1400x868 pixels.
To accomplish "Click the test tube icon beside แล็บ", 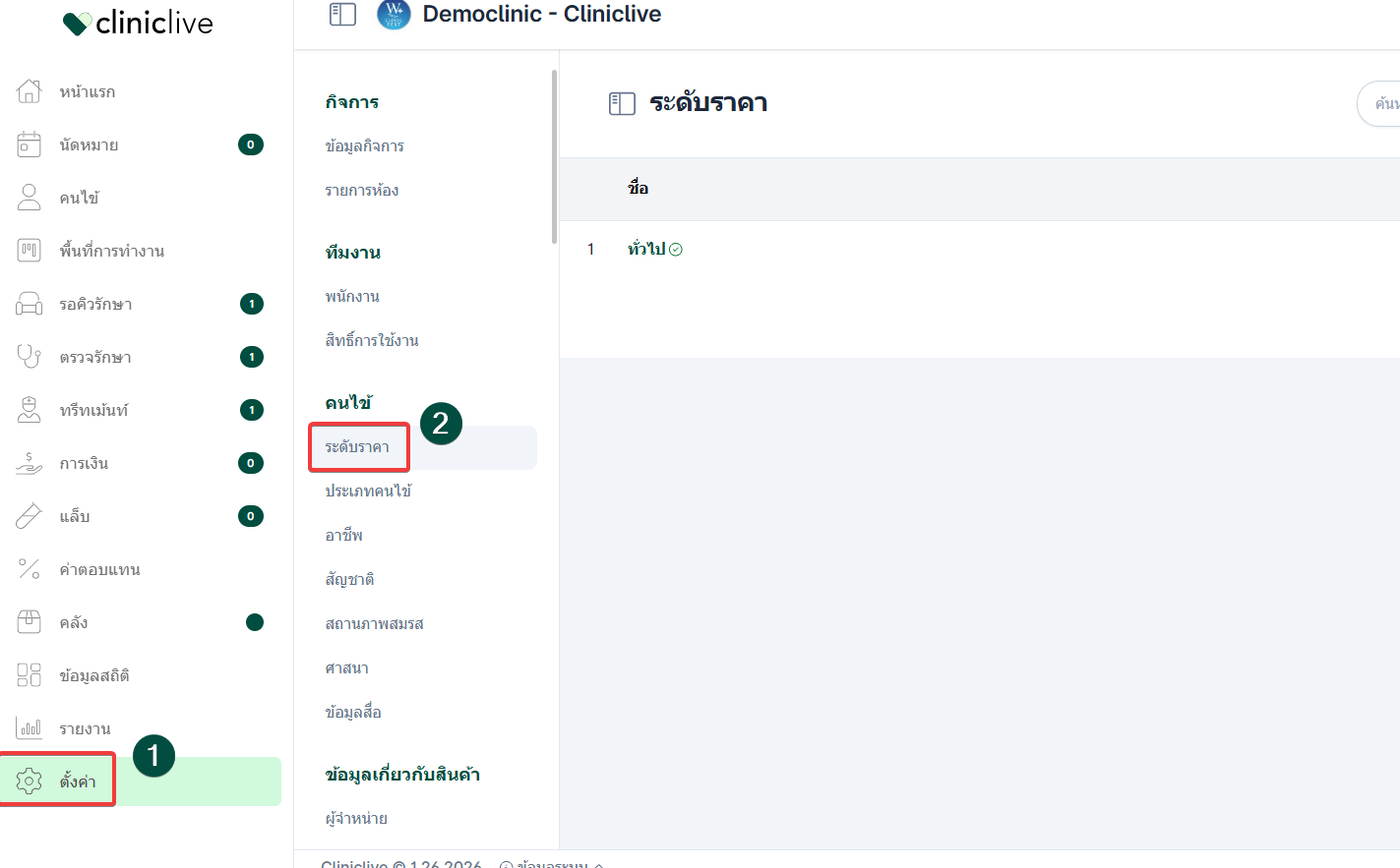I will click(x=29, y=516).
